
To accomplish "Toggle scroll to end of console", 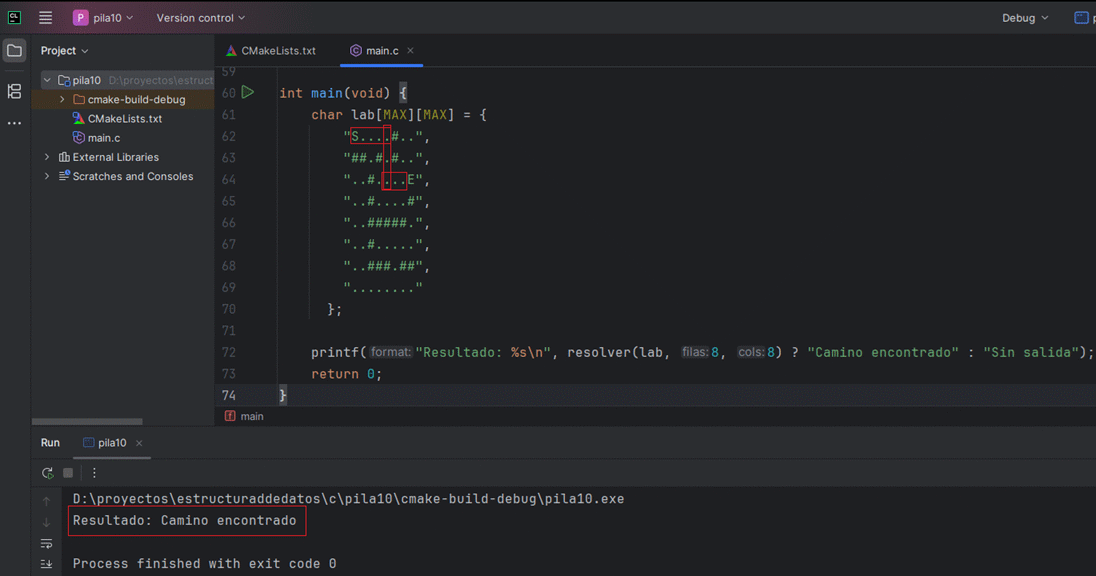I will (x=46, y=565).
